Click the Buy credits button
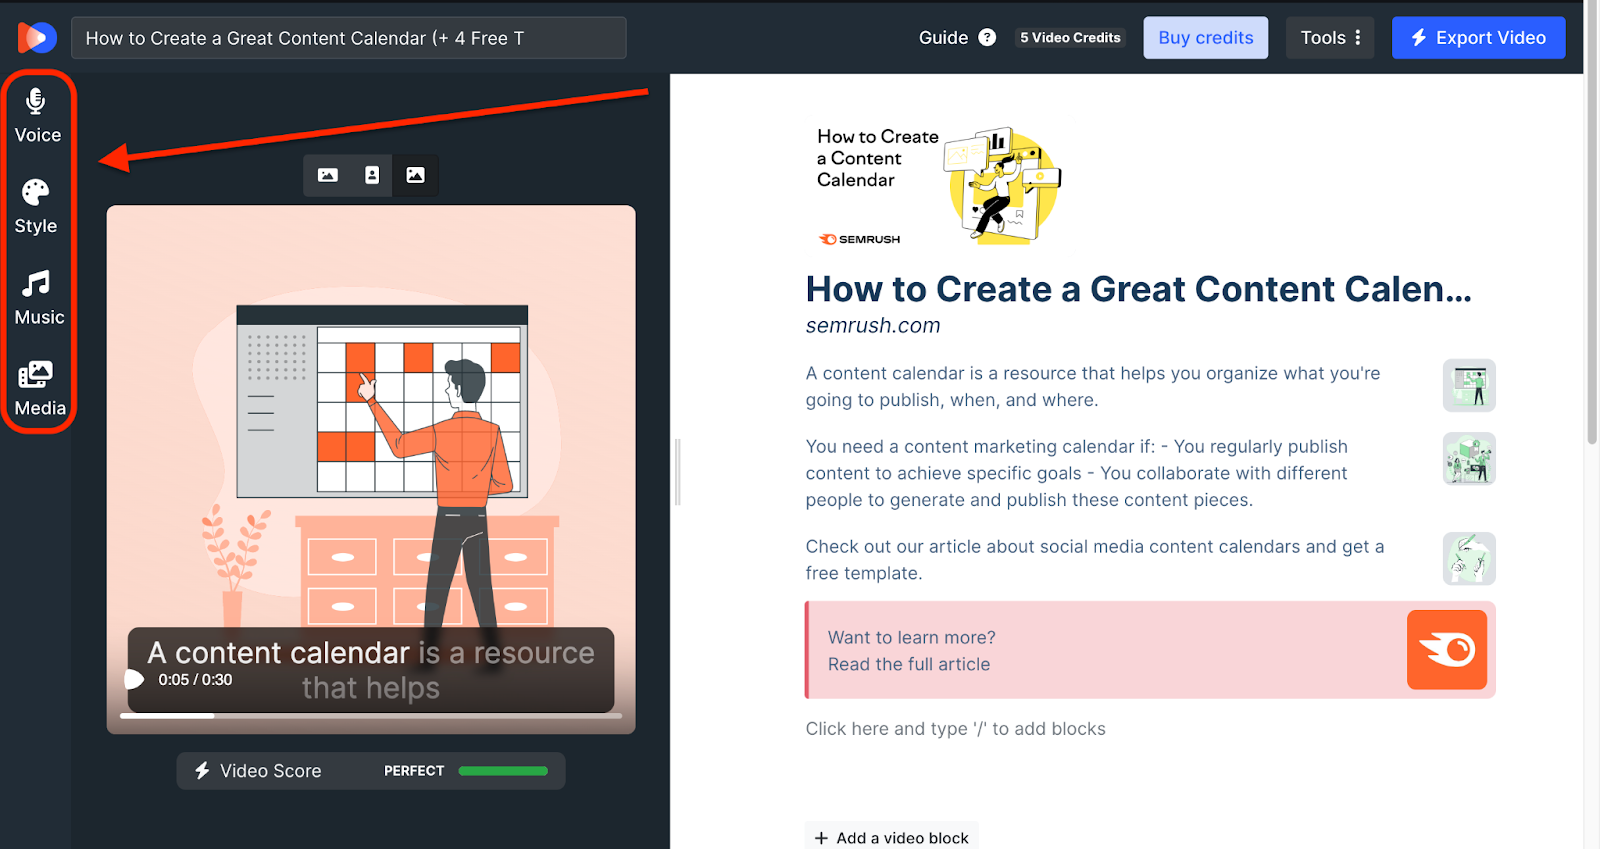This screenshot has height=849, width=1600. click(1205, 38)
